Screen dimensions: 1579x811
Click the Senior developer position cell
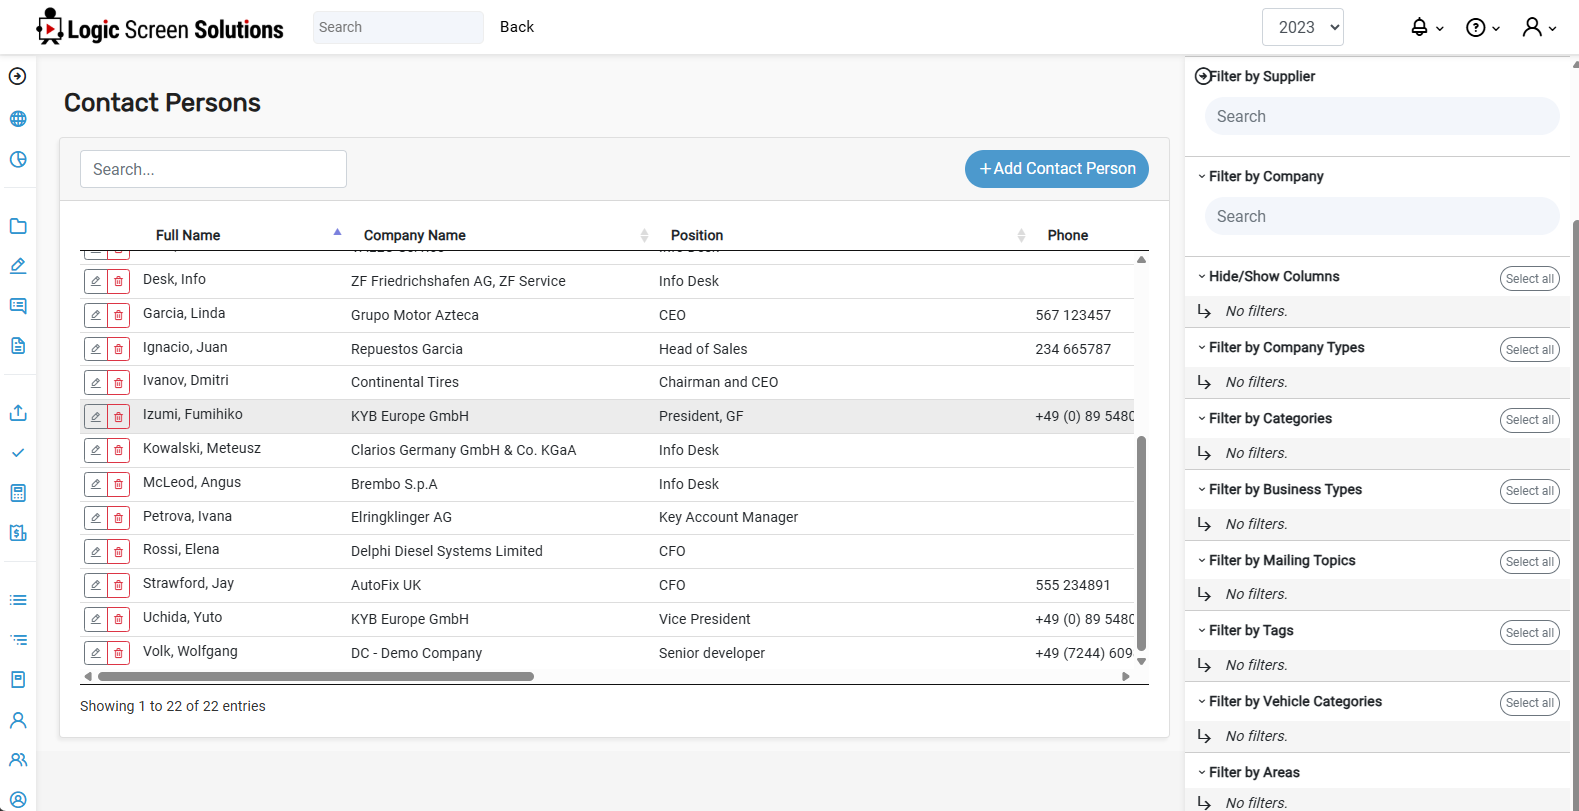[712, 653]
